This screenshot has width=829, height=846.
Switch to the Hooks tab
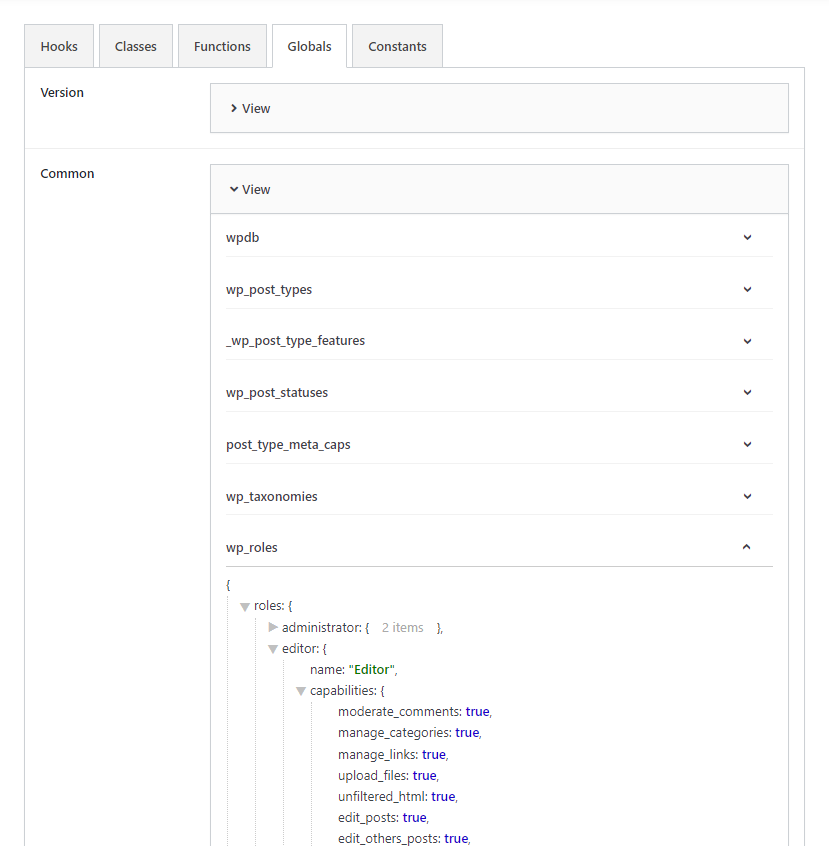click(x=59, y=46)
